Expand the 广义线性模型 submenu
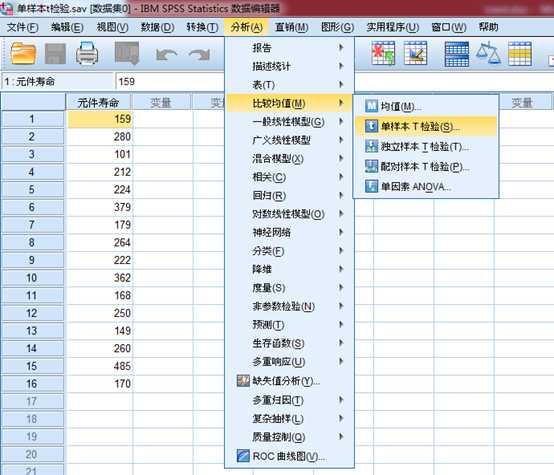This screenshot has width=554, height=475. [289, 140]
